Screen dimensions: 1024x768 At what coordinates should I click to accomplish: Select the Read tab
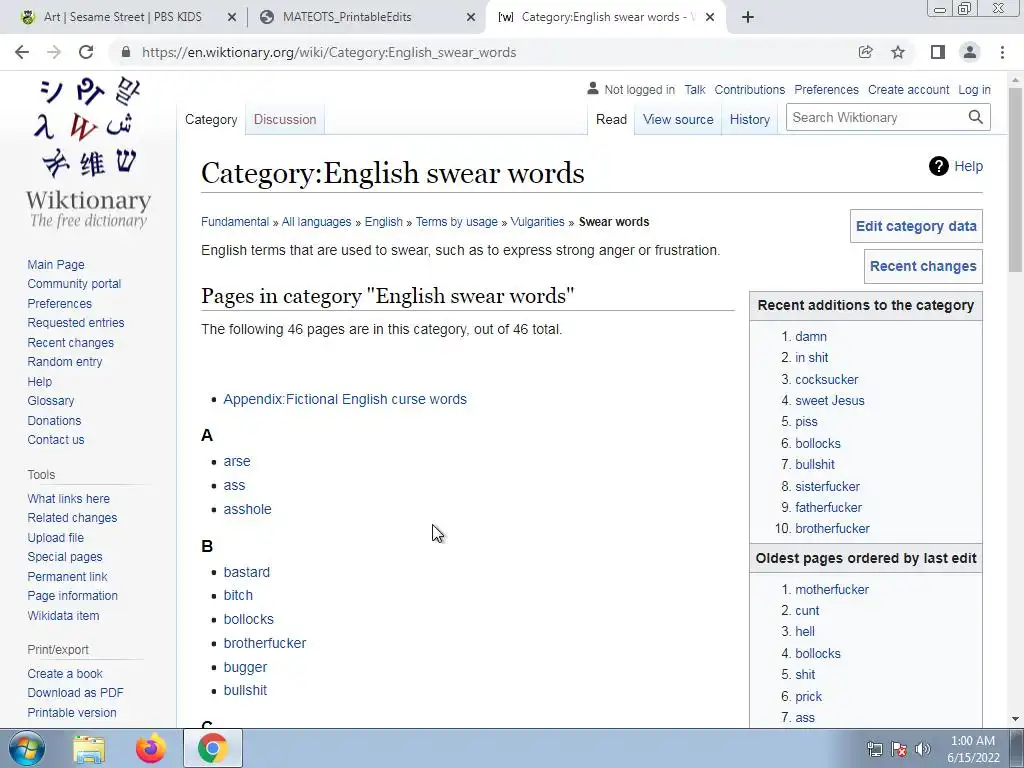[x=611, y=120]
